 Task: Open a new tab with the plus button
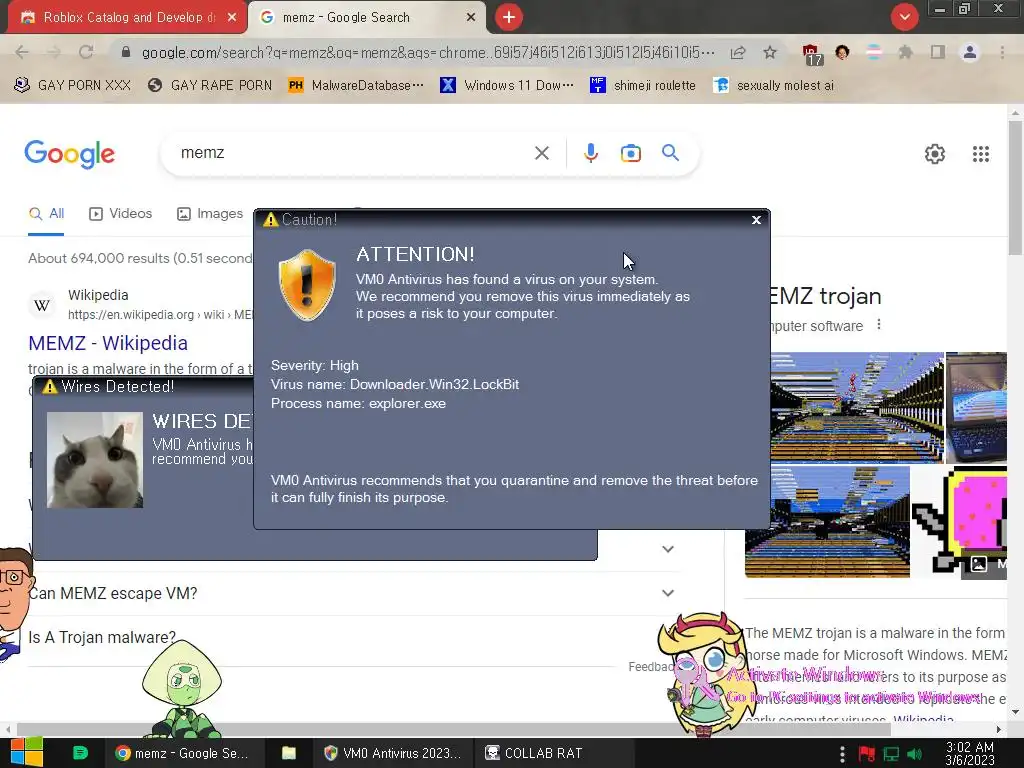pos(509,17)
